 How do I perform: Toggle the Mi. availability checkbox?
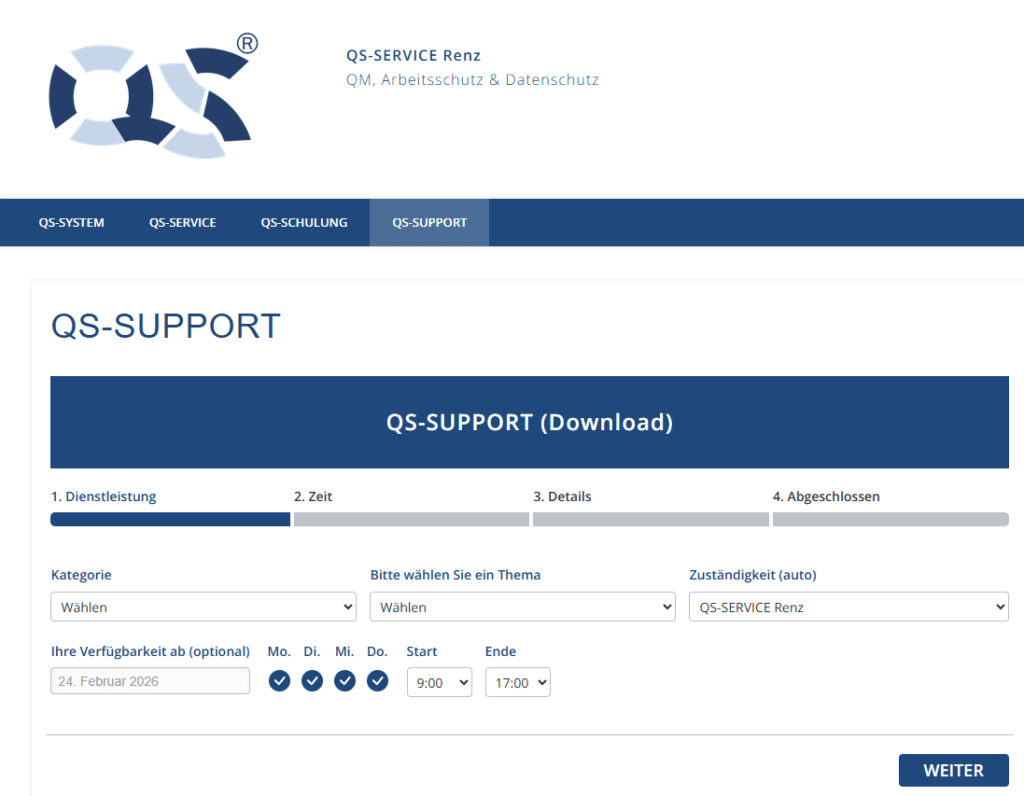coord(345,681)
